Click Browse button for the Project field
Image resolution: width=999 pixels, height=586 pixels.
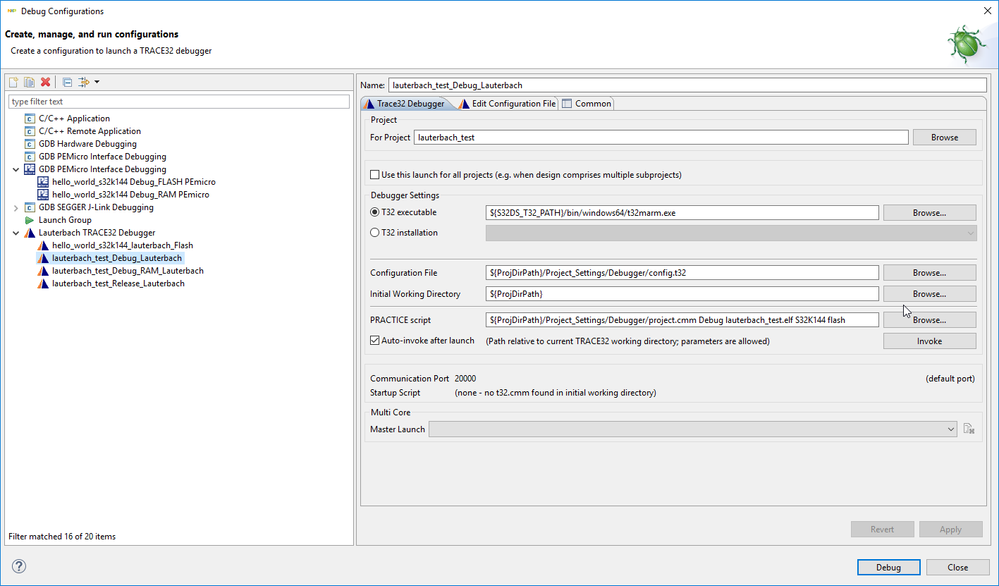pyautogui.click(x=944, y=138)
